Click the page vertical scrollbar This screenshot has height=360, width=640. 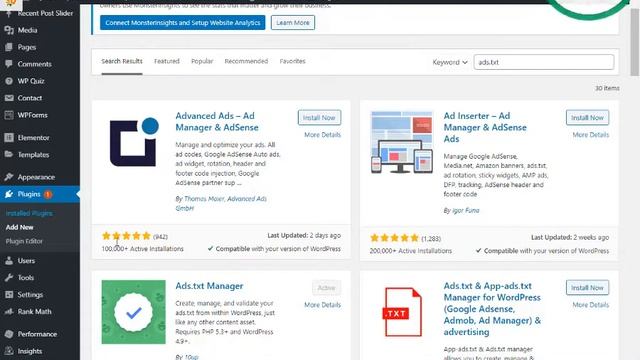tap(635, 41)
